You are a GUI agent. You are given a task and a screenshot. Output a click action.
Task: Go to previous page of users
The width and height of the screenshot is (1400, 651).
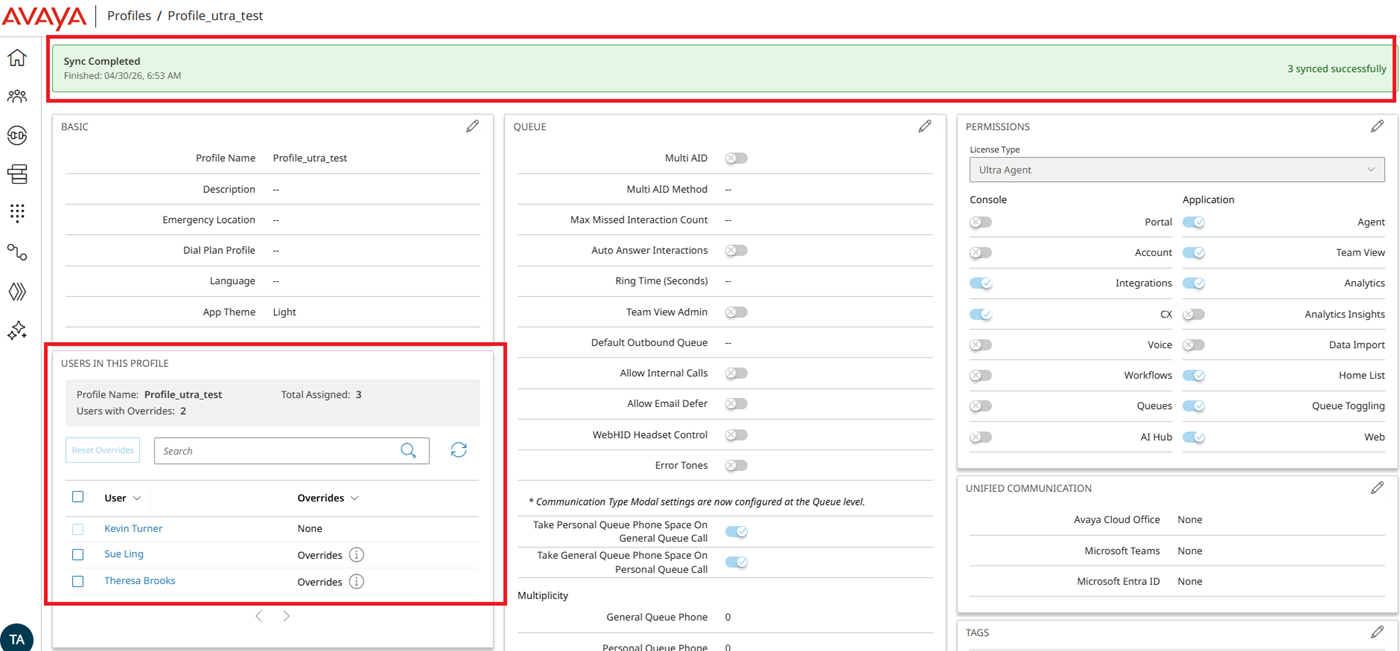[x=259, y=616]
